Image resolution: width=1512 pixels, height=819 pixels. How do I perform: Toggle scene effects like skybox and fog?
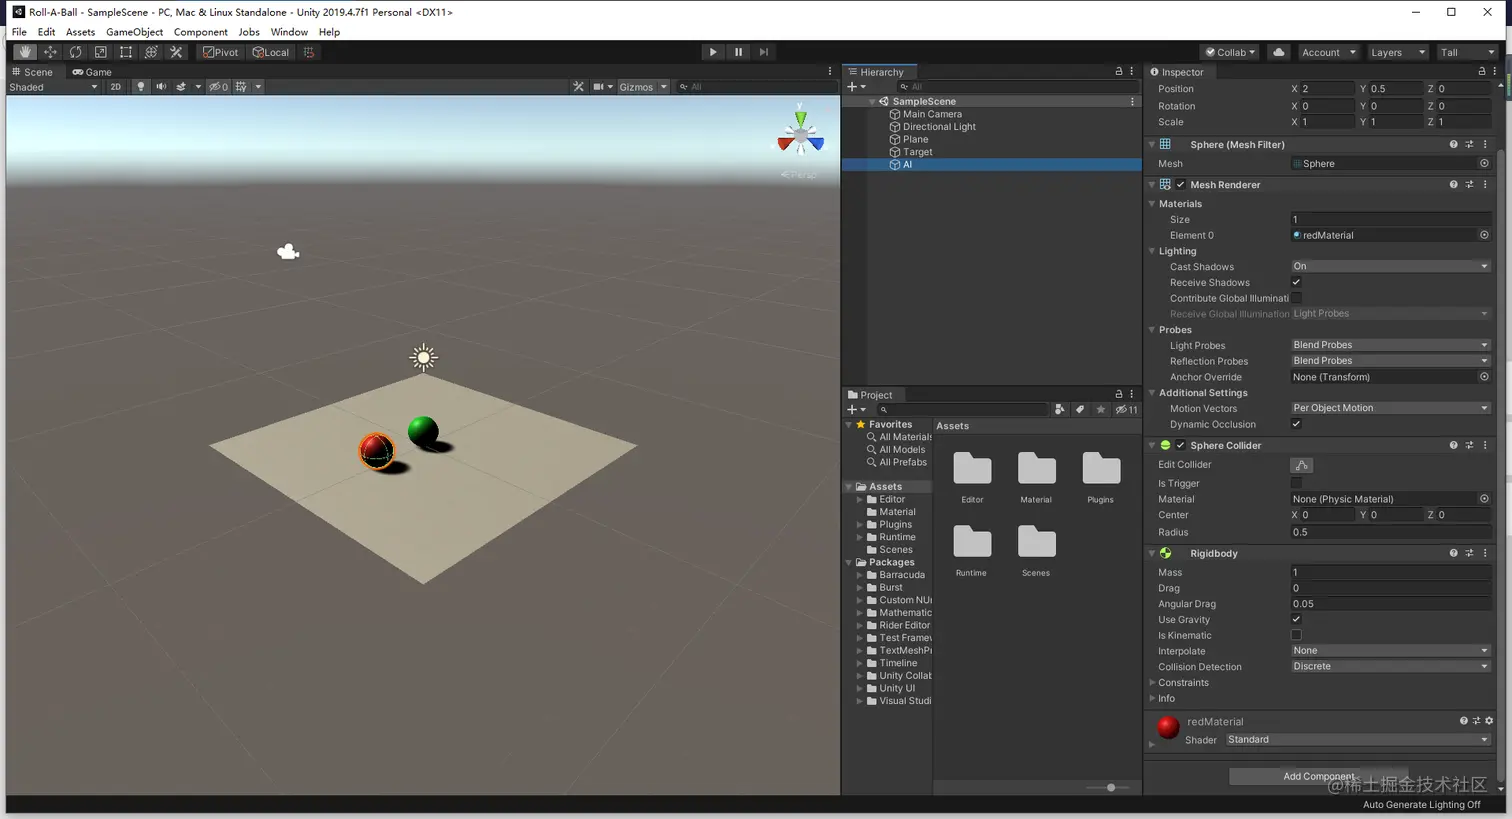coord(181,87)
